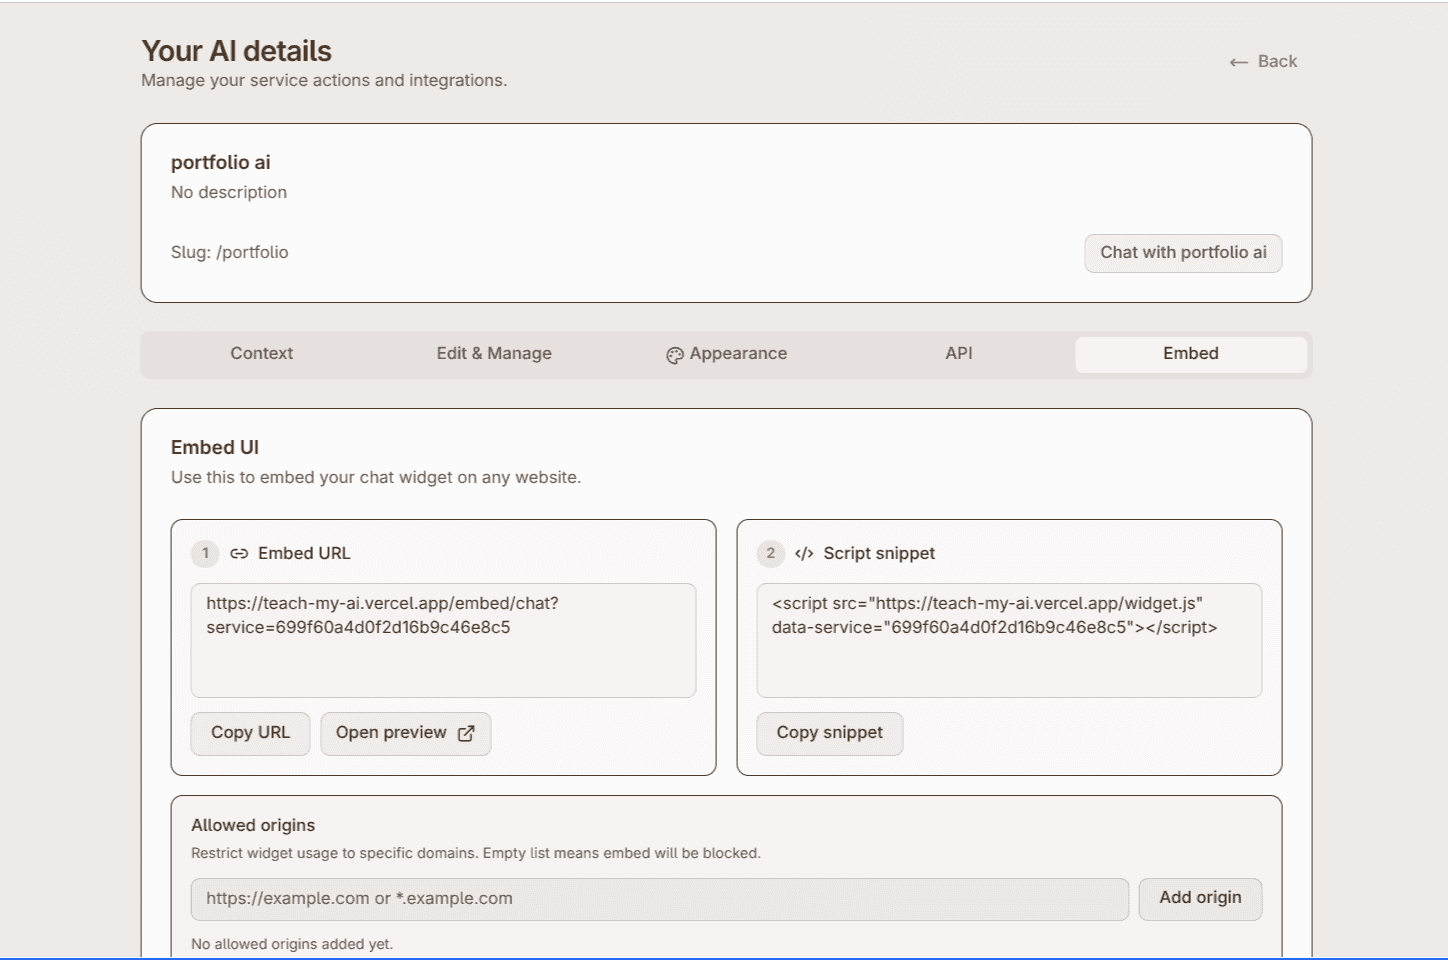This screenshot has width=1448, height=960.
Task: Focus the allowed origins domain input
Action: tap(659, 899)
